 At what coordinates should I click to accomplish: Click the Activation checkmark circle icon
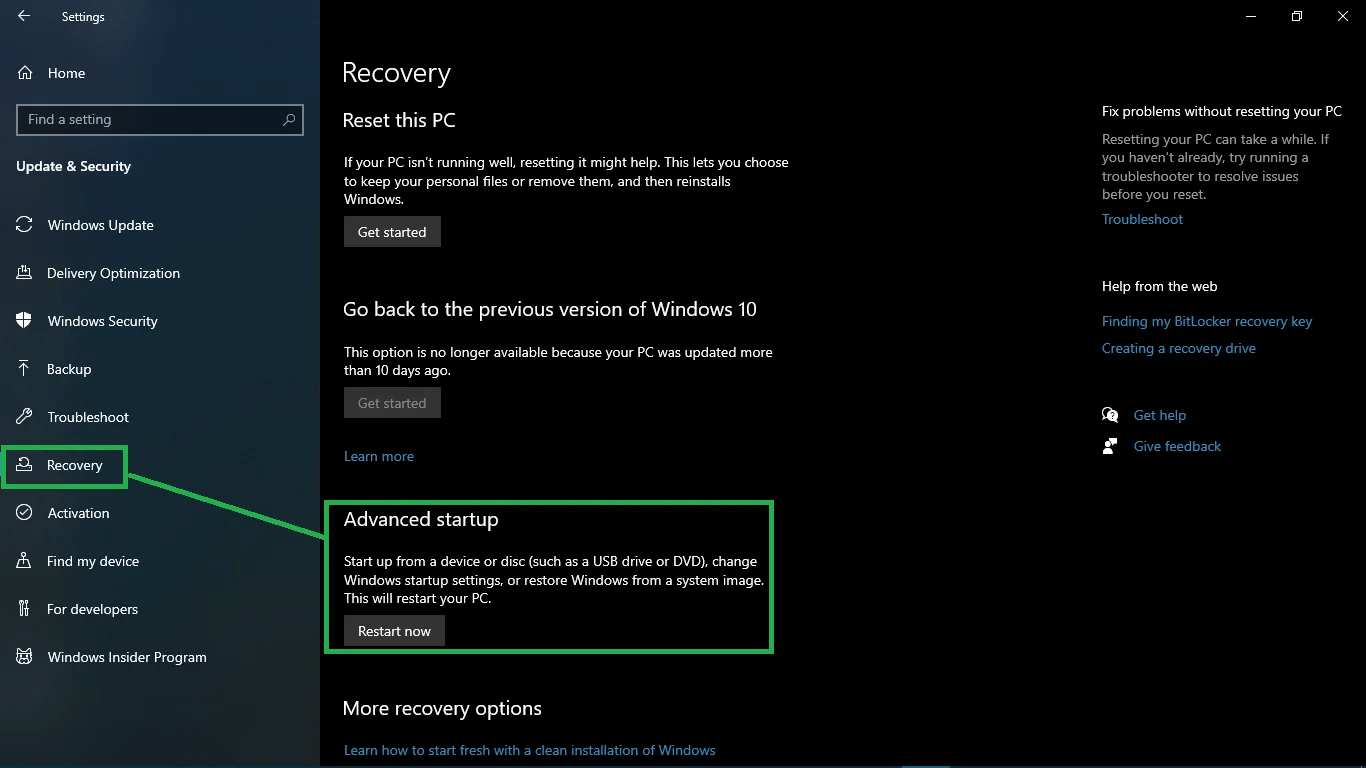pos(25,513)
